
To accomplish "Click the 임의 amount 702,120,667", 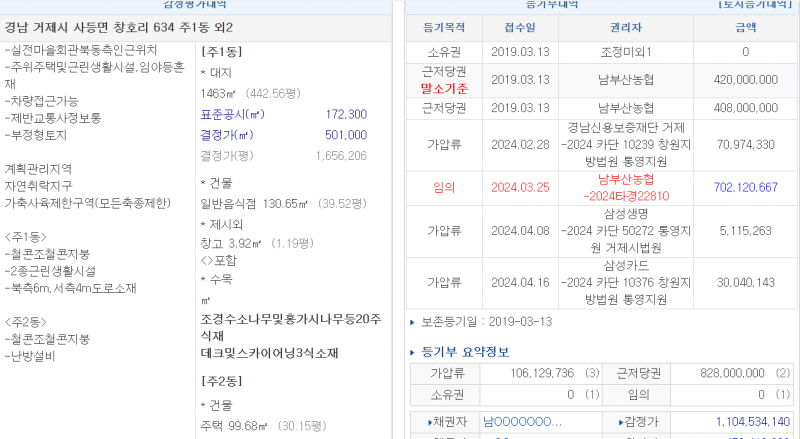I will [746, 187].
